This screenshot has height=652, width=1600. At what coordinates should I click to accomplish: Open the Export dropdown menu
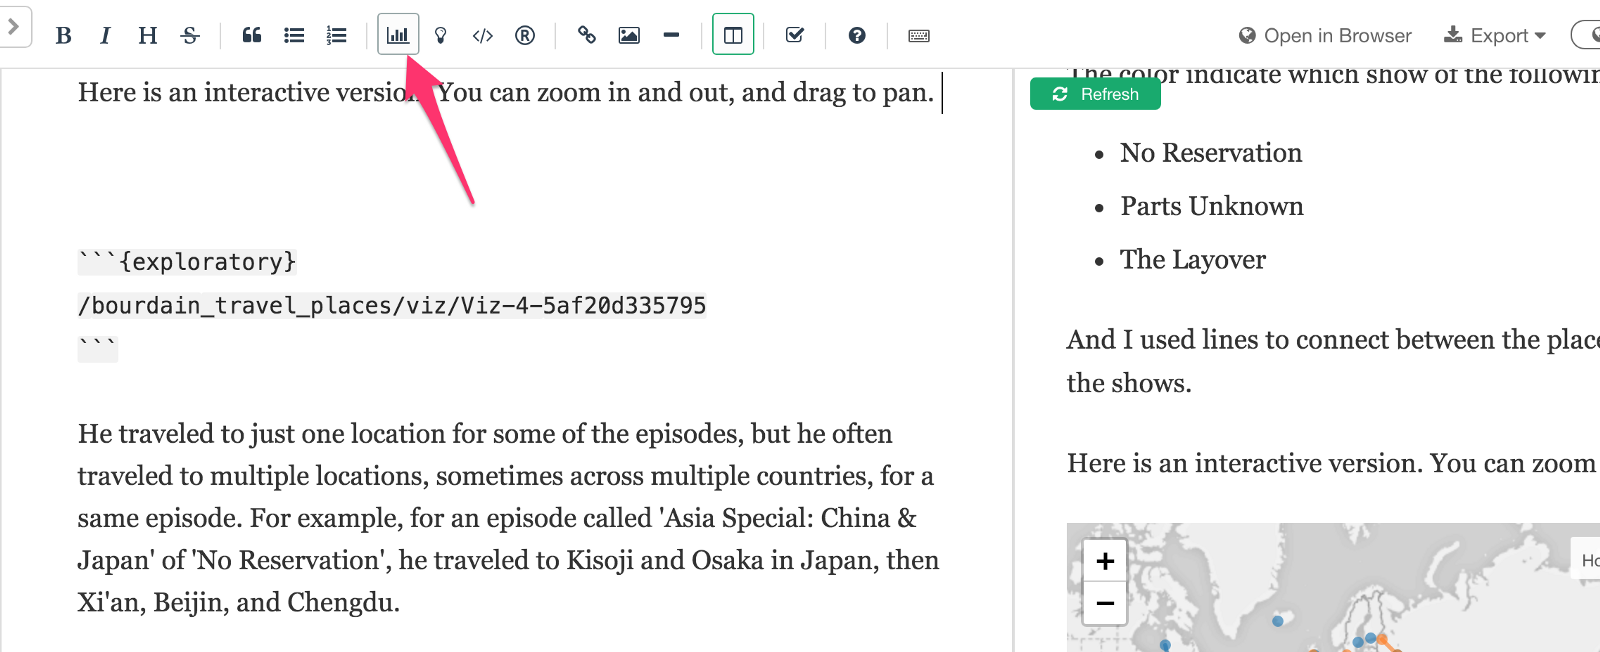(1495, 36)
